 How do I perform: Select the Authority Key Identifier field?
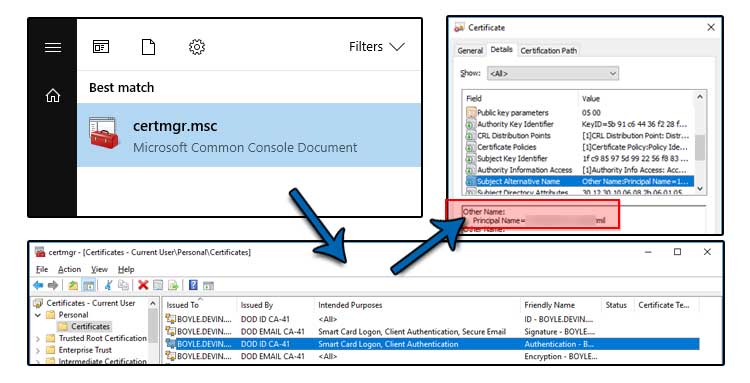(x=579, y=124)
